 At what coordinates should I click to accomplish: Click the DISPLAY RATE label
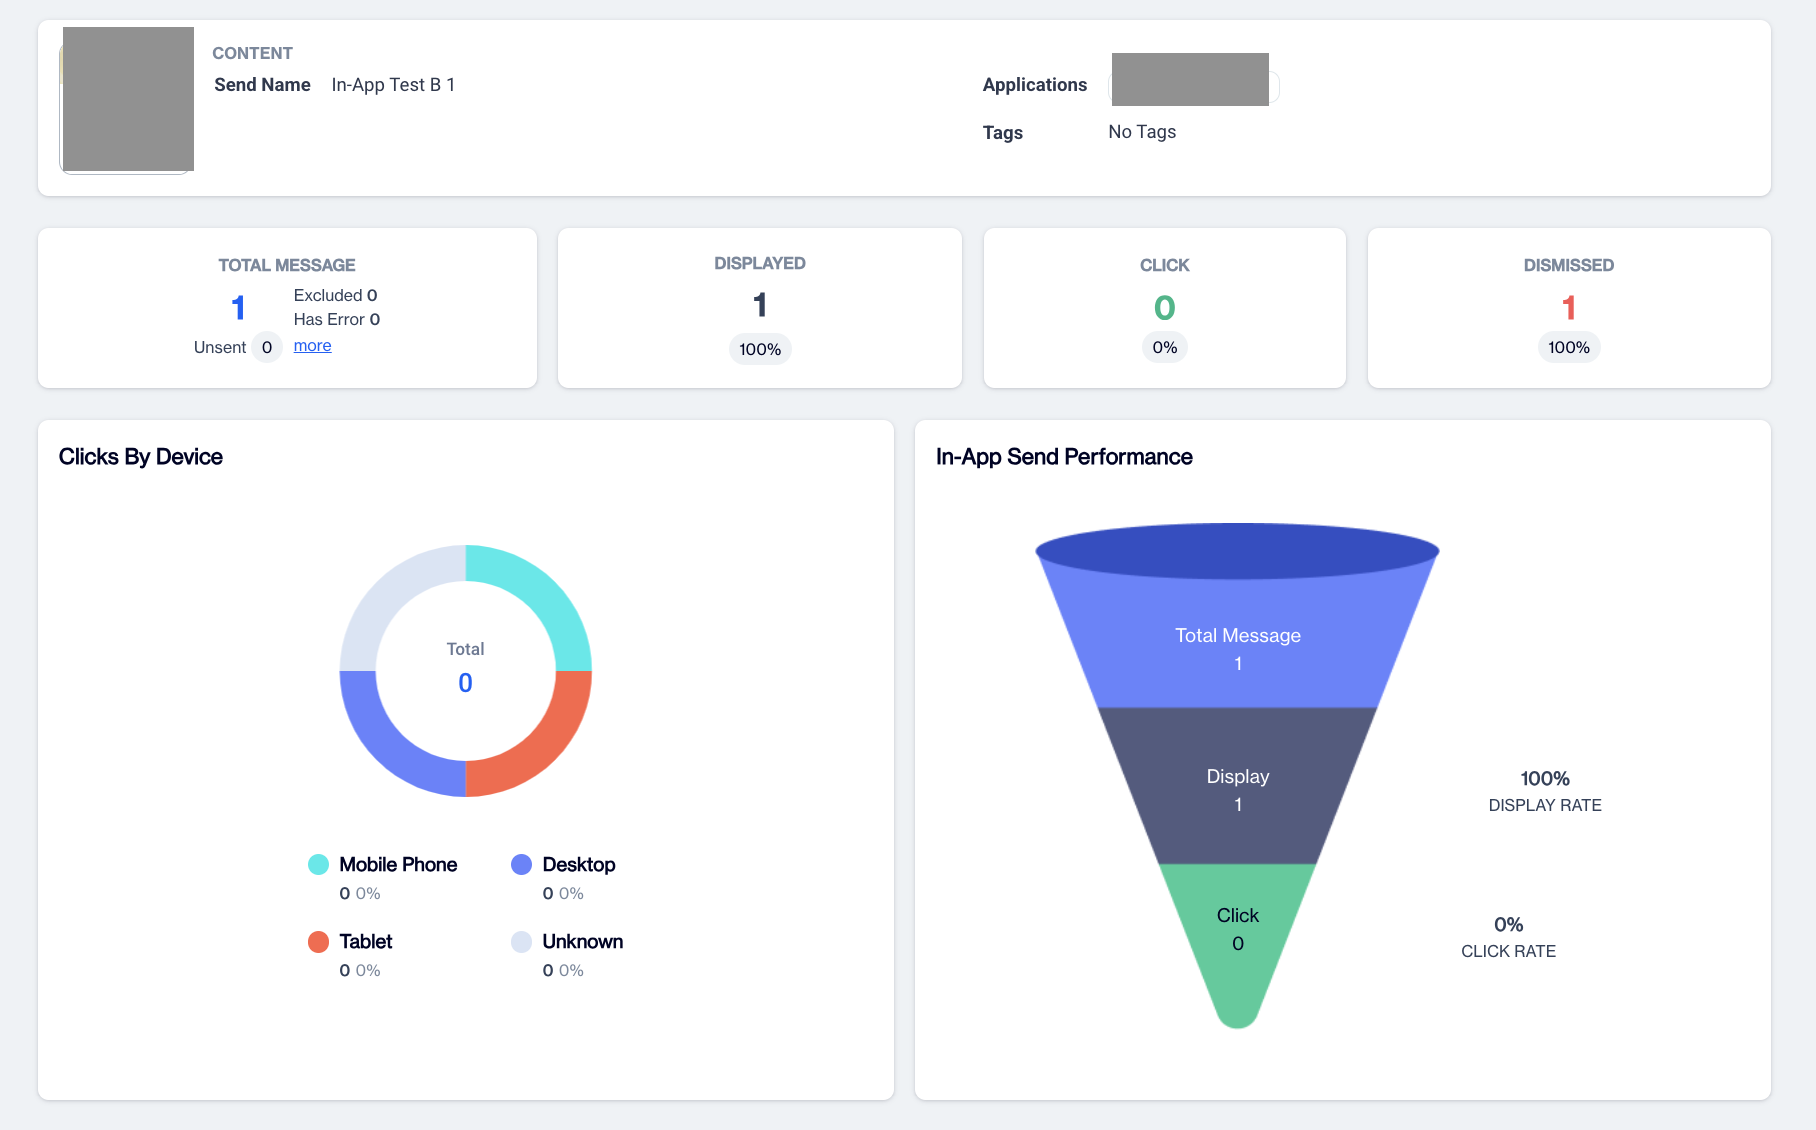[1545, 805]
